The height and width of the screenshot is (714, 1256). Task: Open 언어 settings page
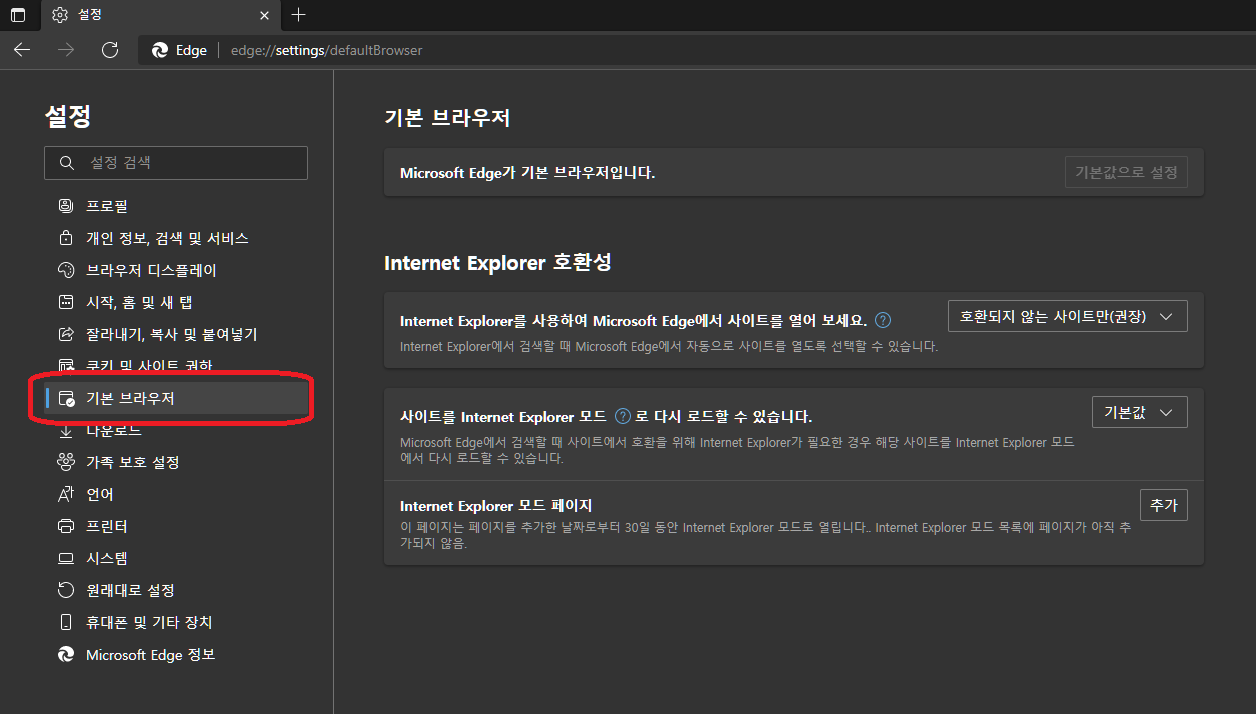point(100,494)
